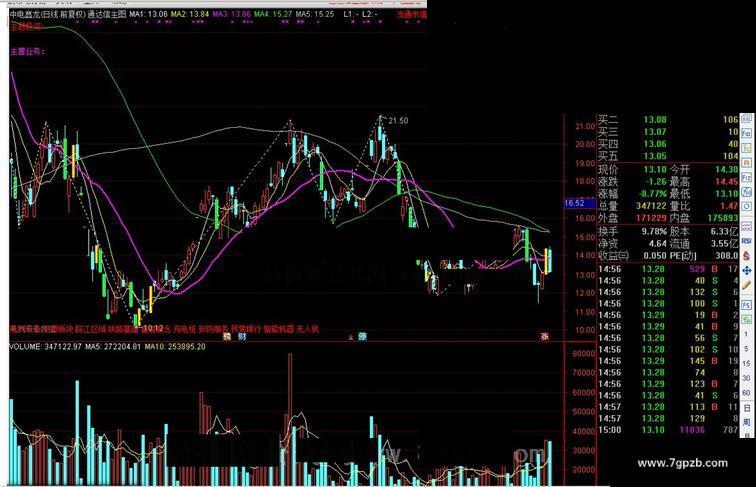Click the volume 'MA5: 272204.81' value
756x487 pixels.
[x=114, y=347]
